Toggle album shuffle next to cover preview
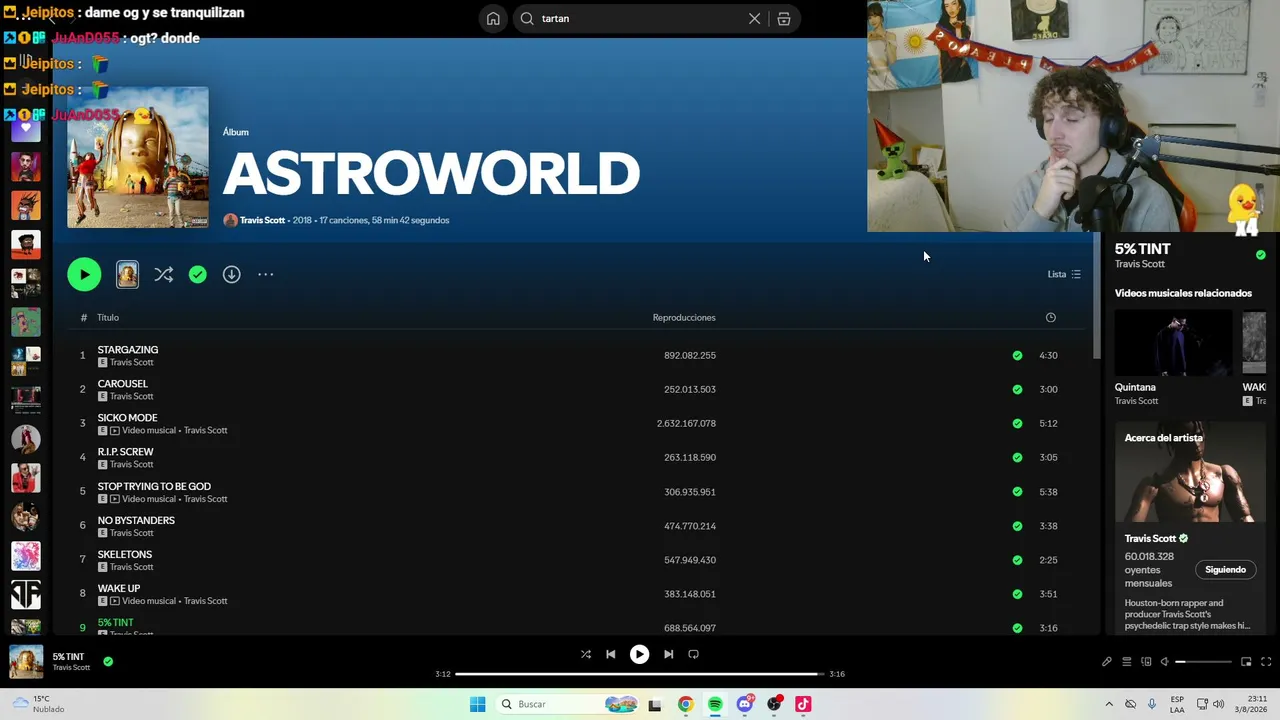 [164, 274]
